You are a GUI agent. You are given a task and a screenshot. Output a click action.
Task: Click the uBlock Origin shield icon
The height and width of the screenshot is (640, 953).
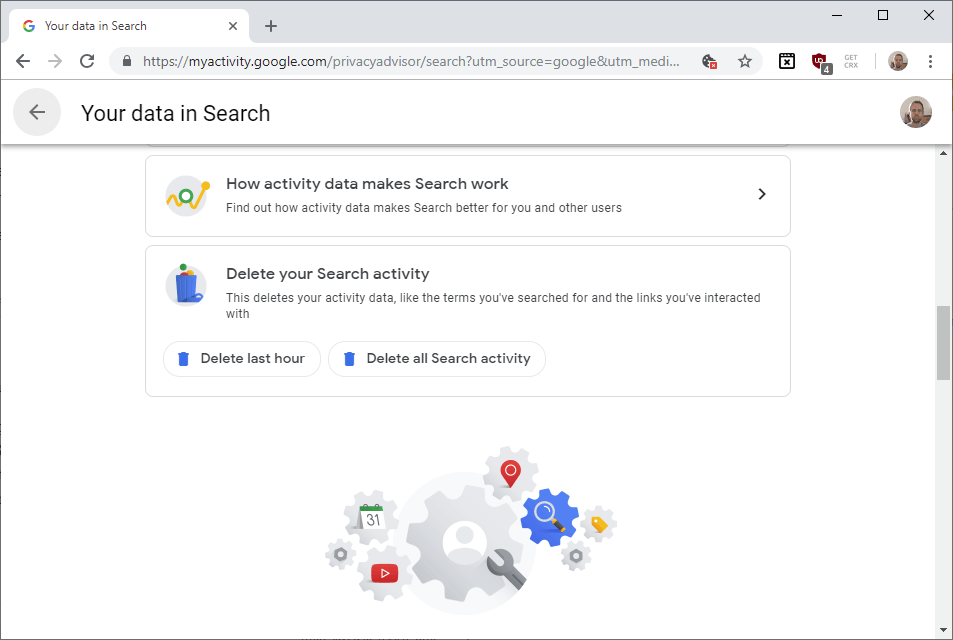819,59
